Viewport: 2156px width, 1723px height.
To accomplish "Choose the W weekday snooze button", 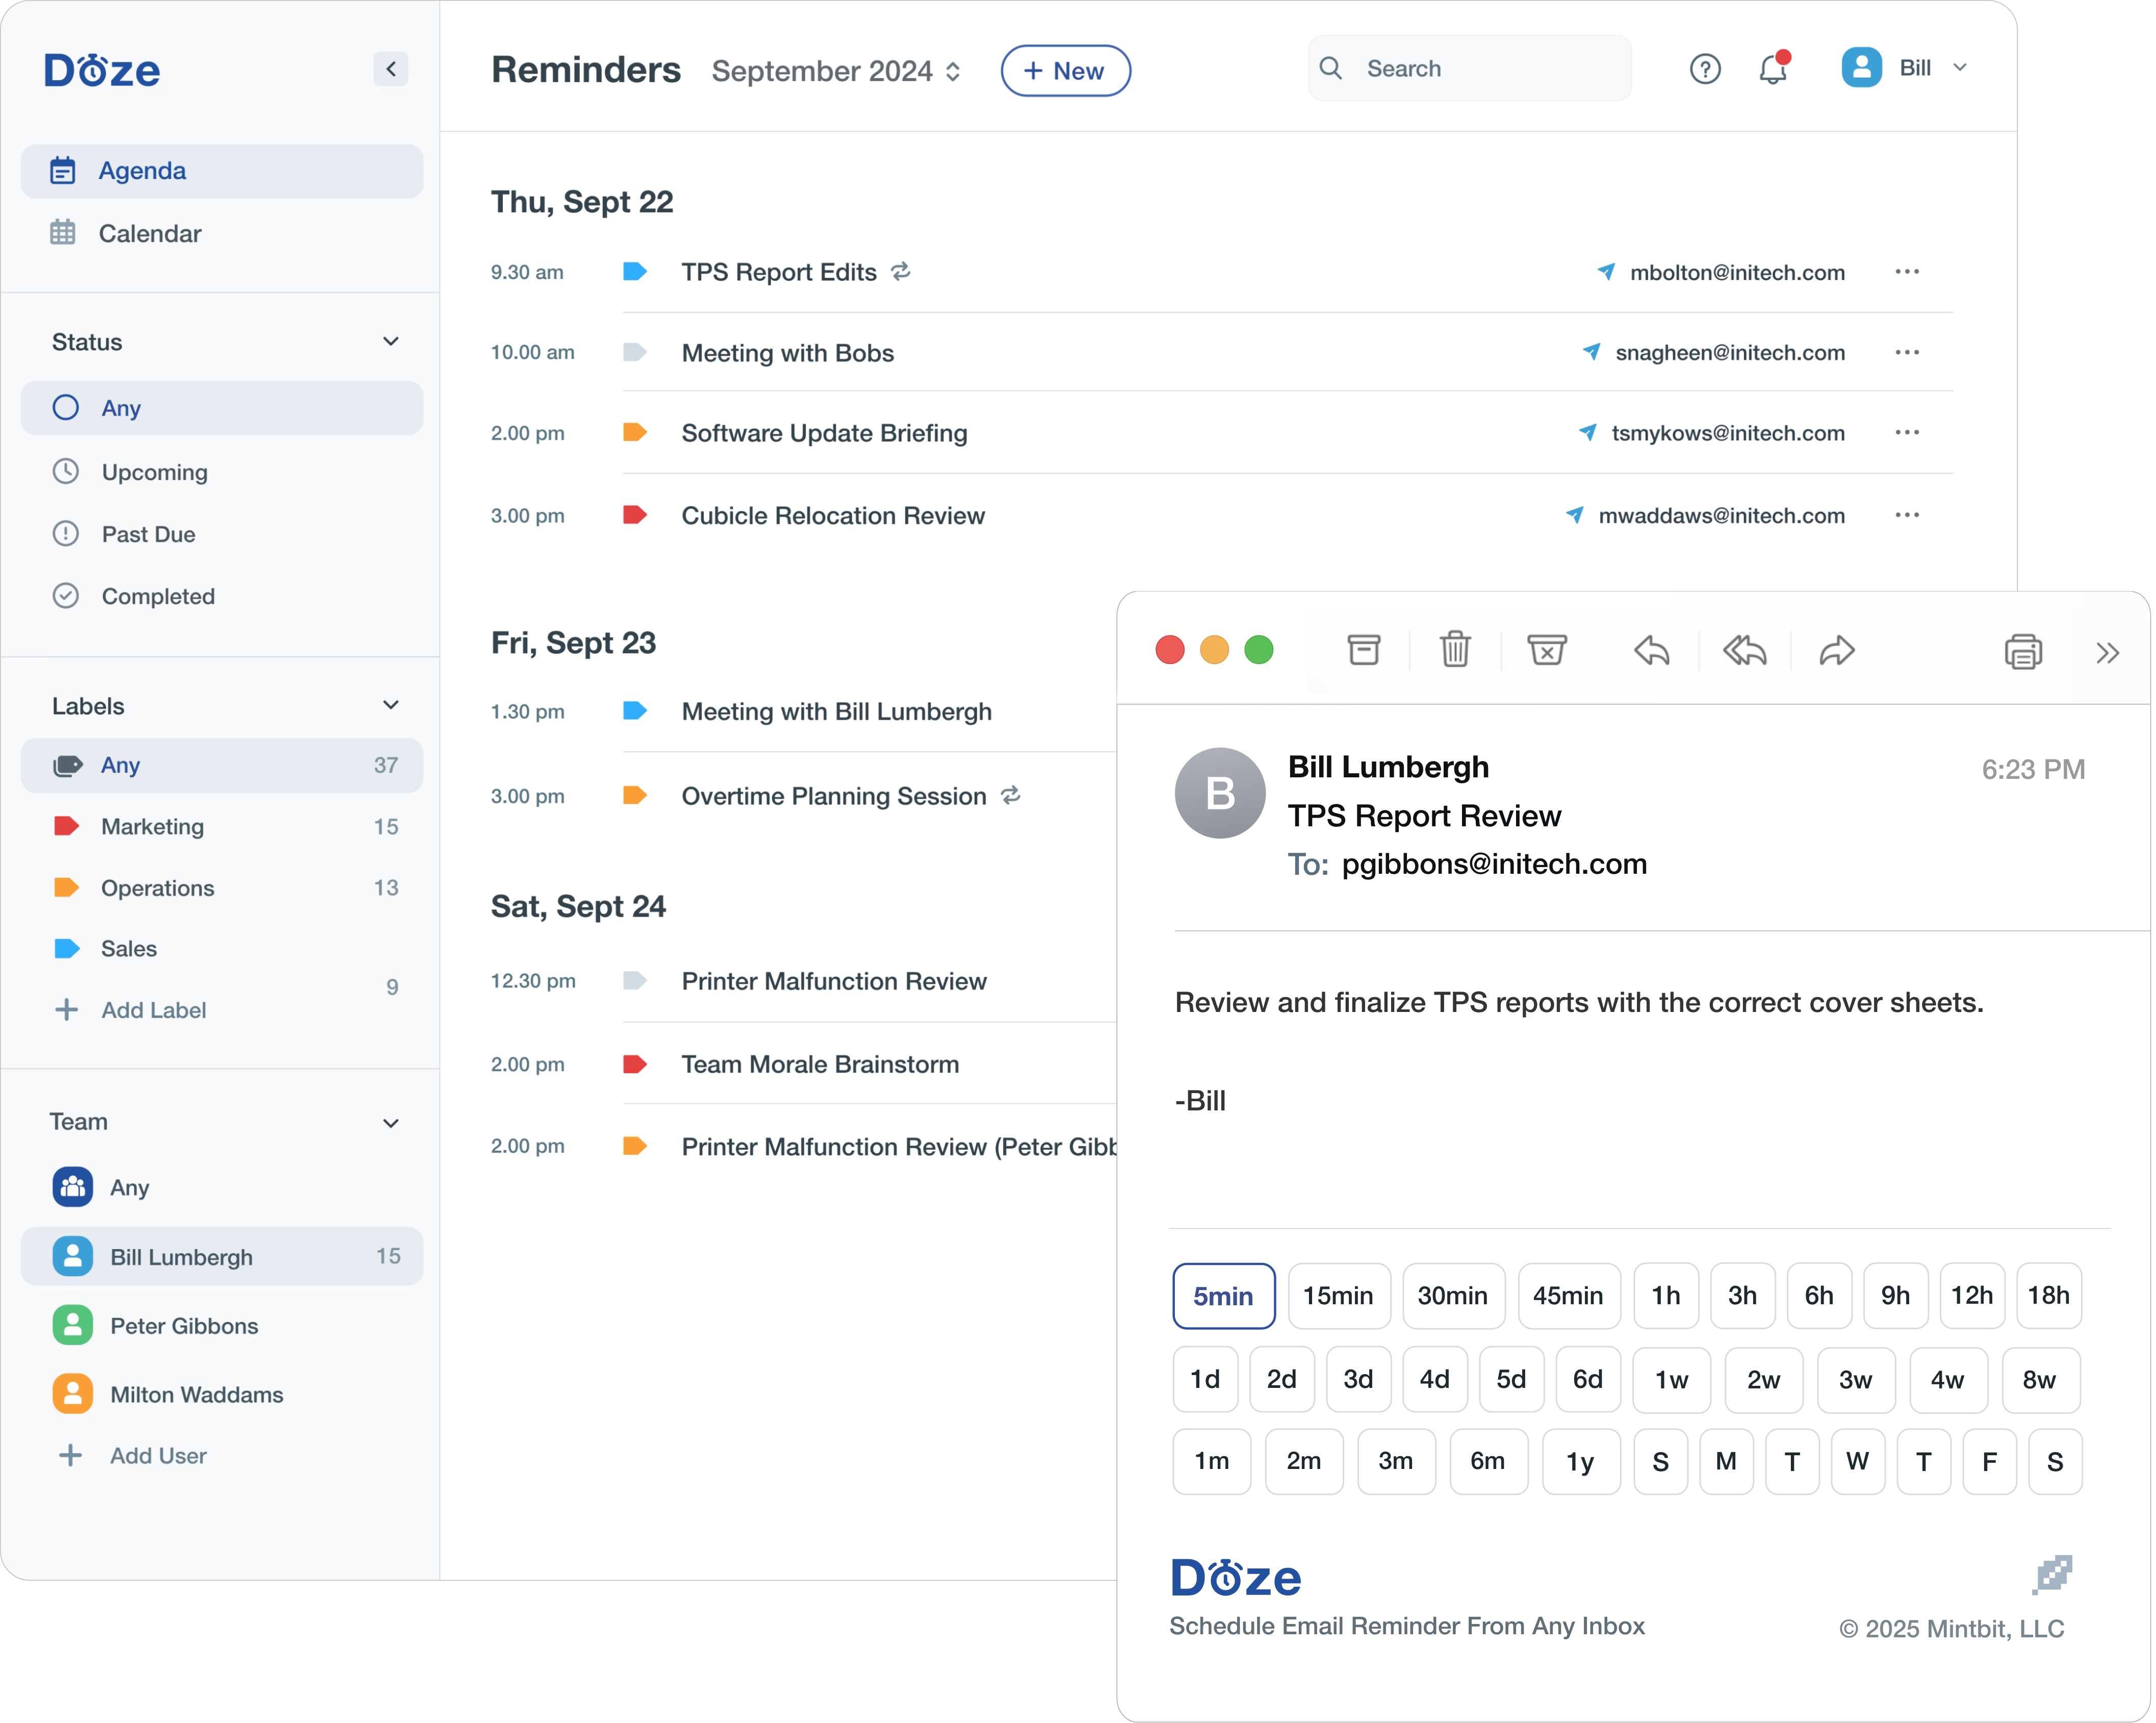I will click(x=1858, y=1462).
